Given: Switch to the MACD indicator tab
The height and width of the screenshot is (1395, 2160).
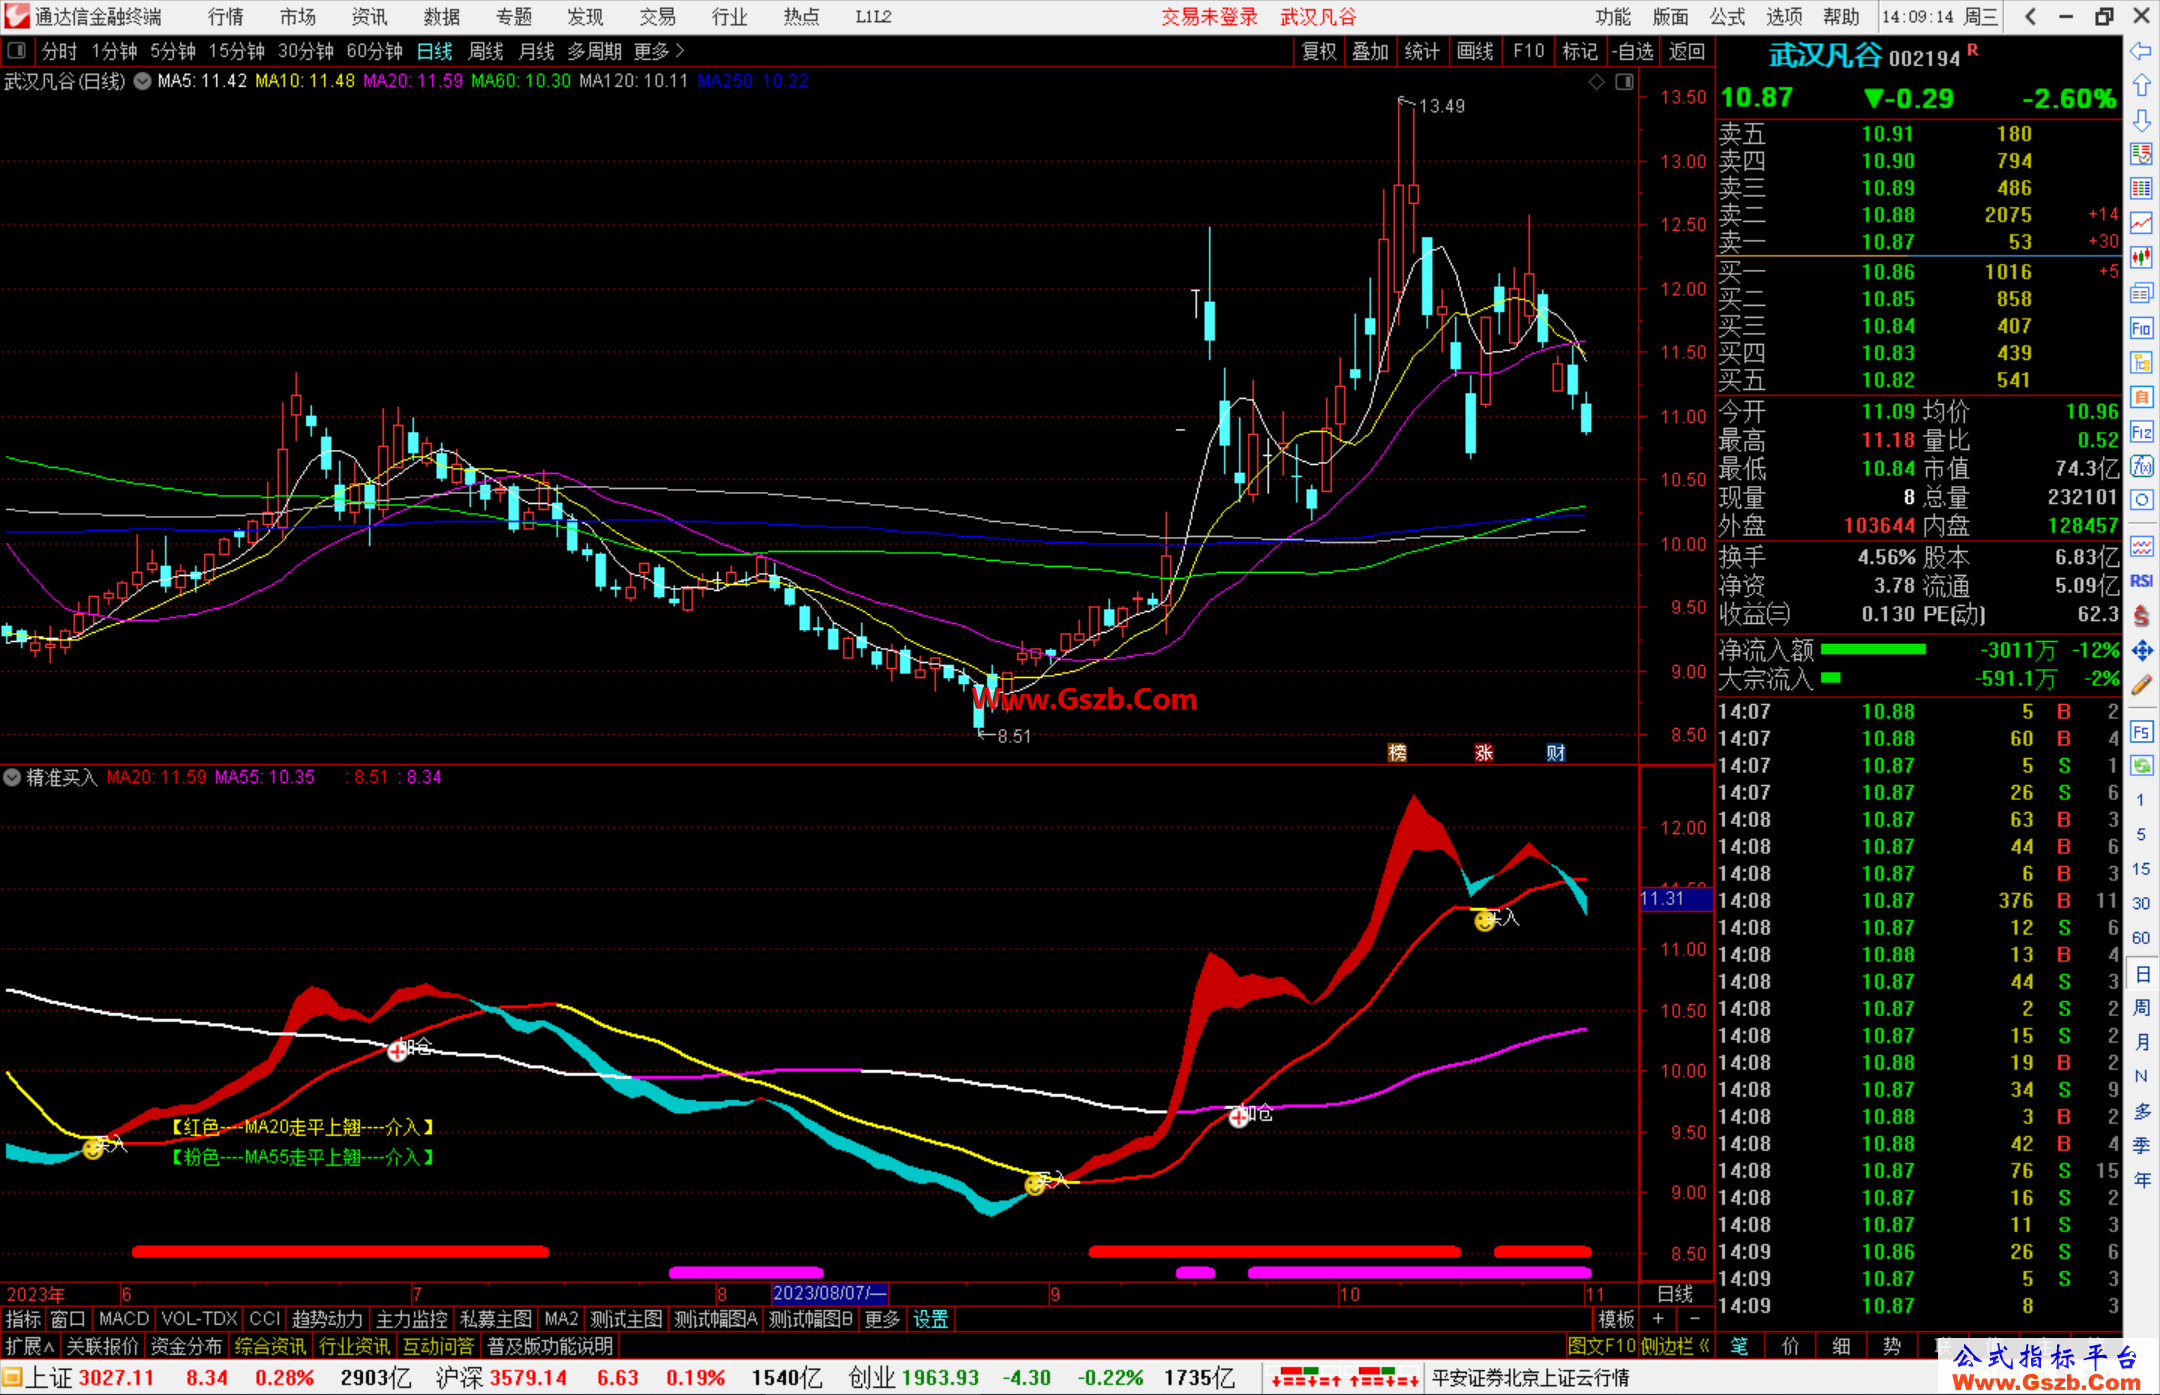Looking at the screenshot, I should [124, 1319].
